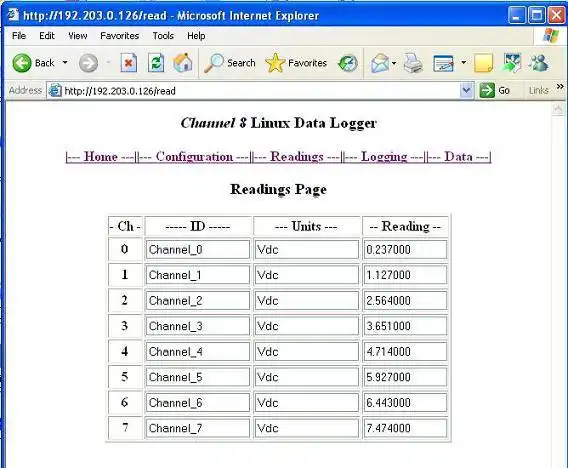Open the History clock icon

tap(348, 63)
